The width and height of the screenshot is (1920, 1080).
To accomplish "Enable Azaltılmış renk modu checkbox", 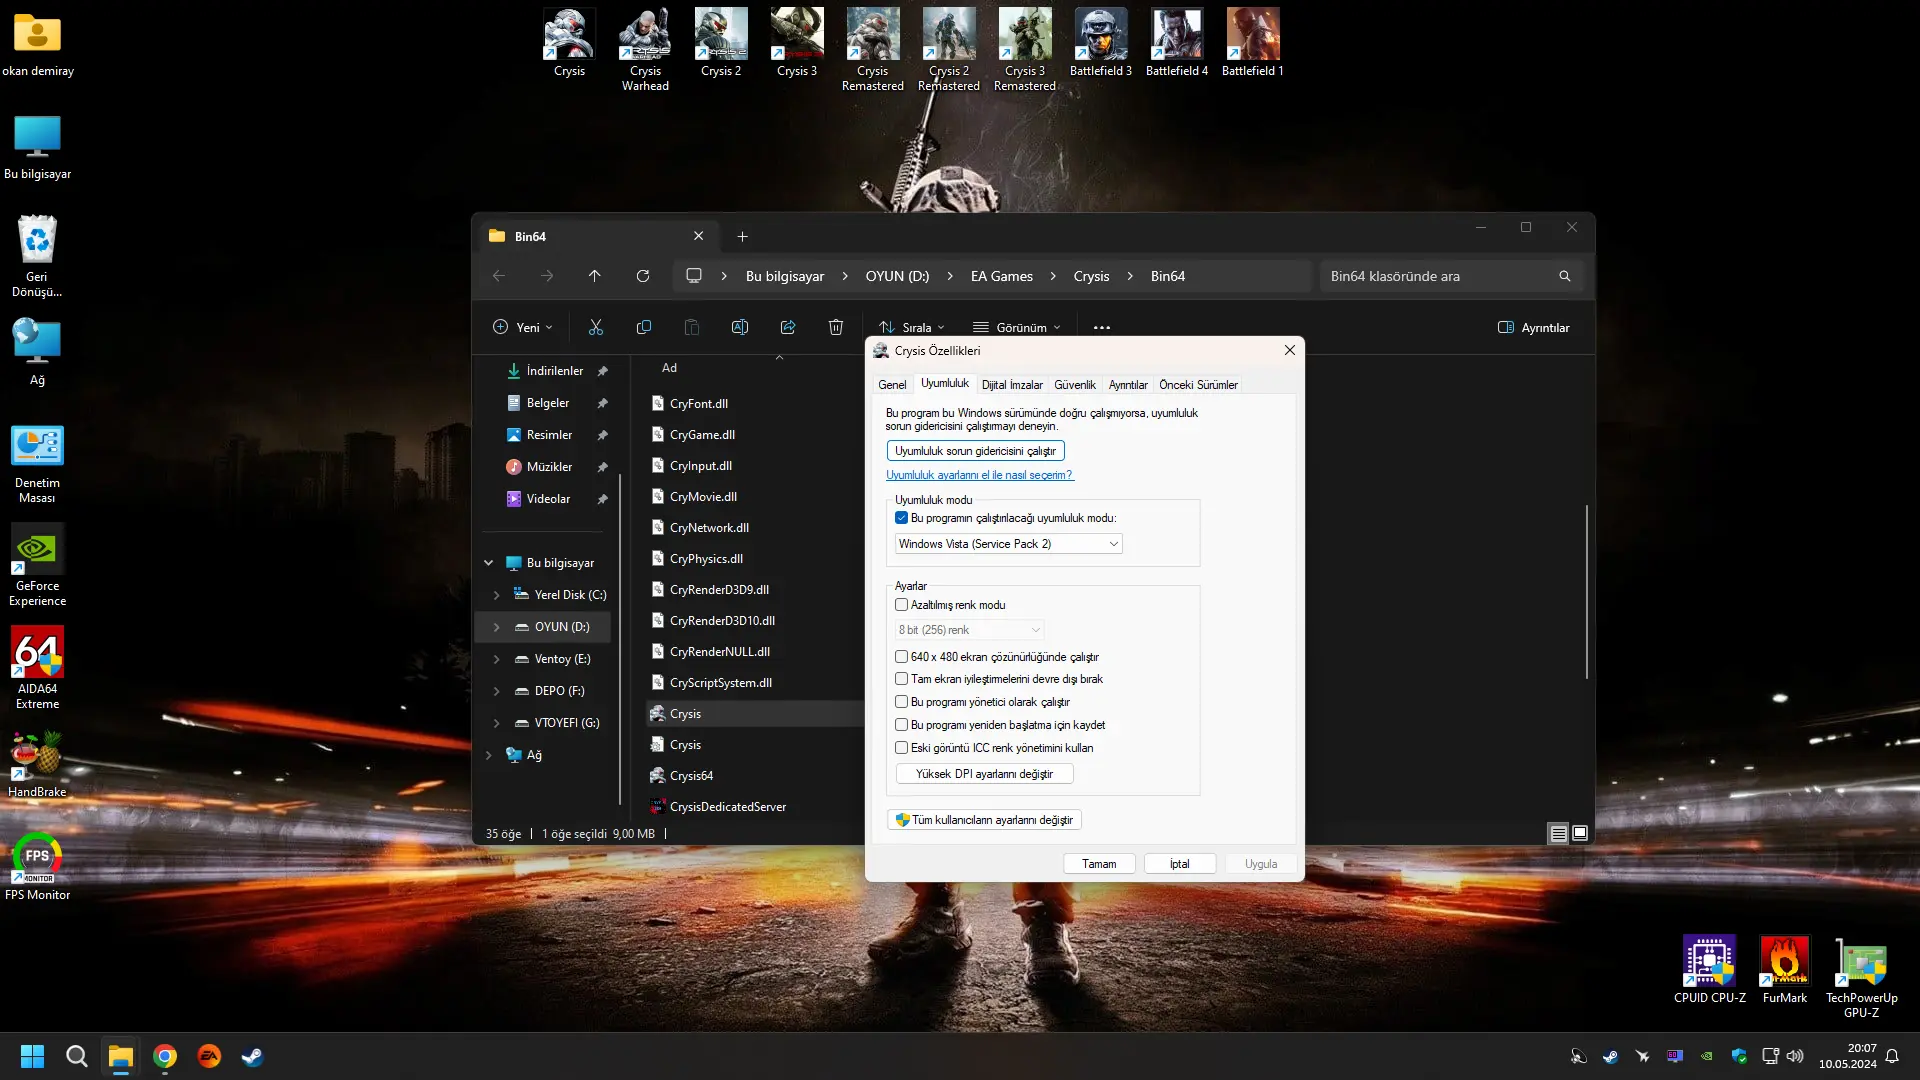I will click(x=901, y=605).
